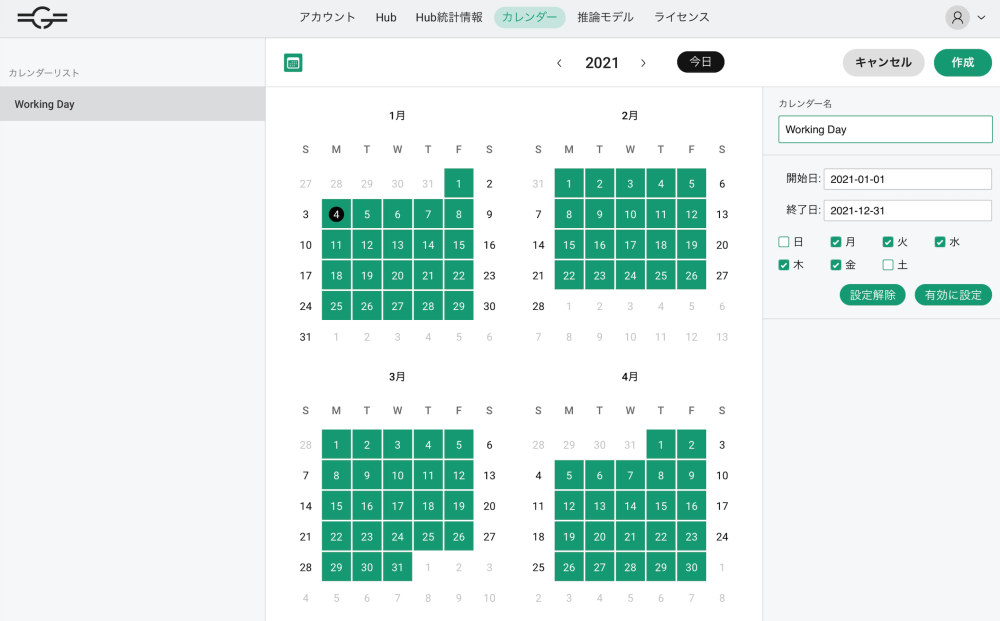Uncheck the 月 (Monday) checkbox
1000x621 pixels.
click(836, 242)
